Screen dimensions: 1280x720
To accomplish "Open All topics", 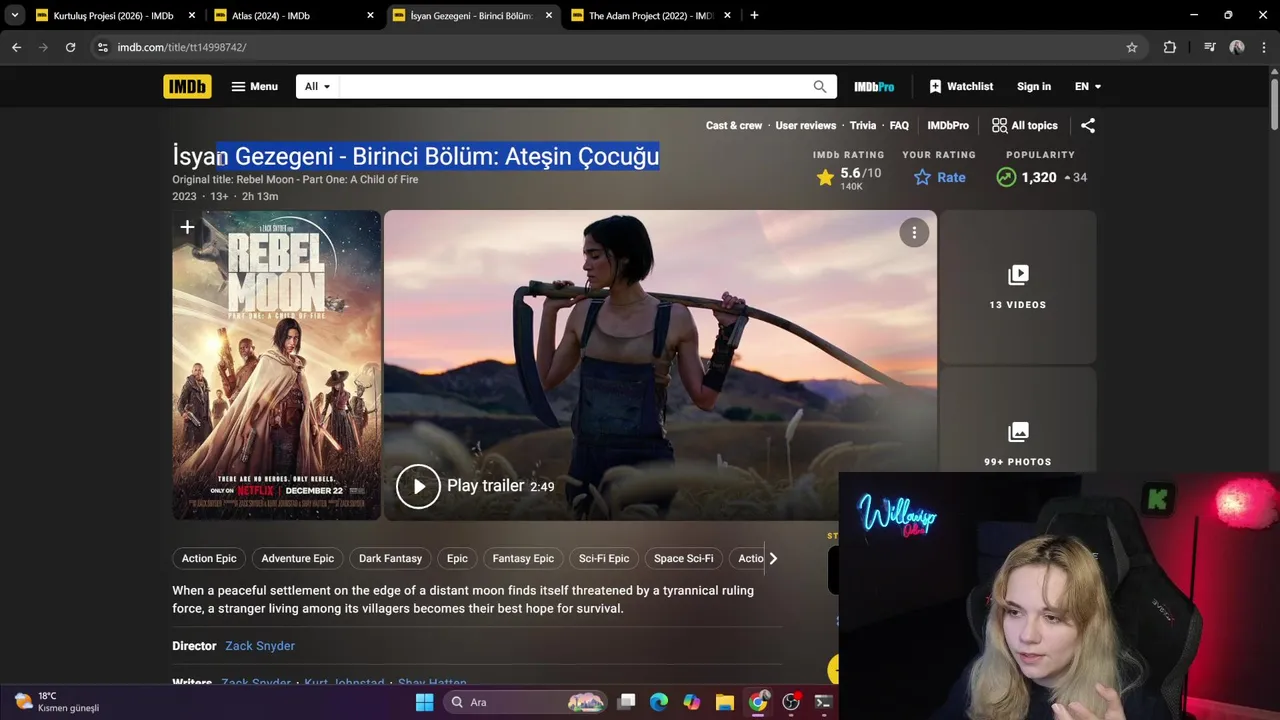I will (x=1024, y=126).
